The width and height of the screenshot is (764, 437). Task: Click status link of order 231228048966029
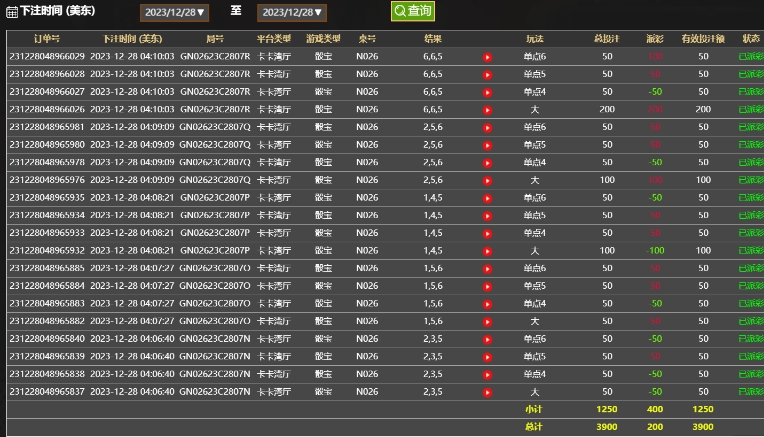[x=750, y=57]
